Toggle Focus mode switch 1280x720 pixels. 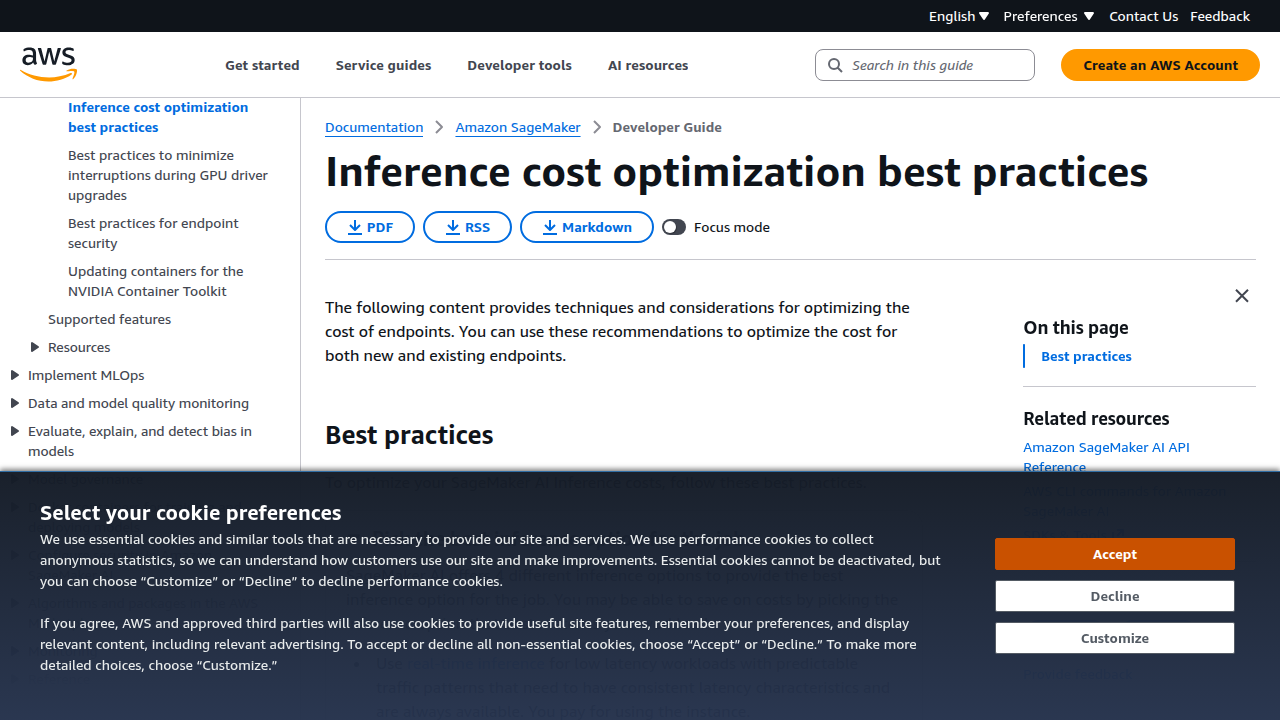pos(674,227)
